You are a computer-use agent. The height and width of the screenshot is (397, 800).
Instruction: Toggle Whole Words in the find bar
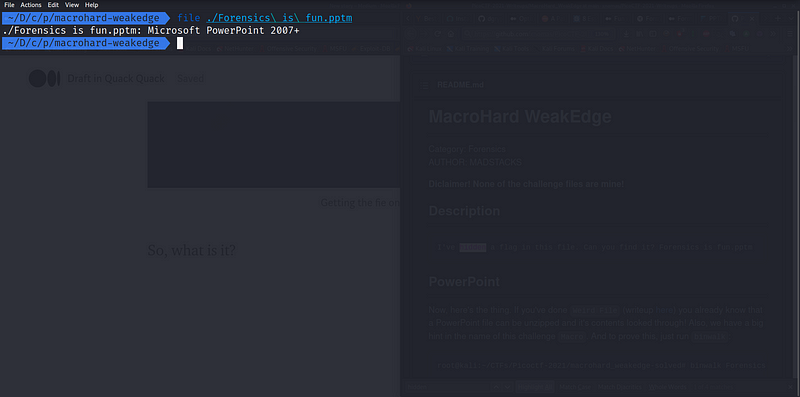click(x=667, y=387)
